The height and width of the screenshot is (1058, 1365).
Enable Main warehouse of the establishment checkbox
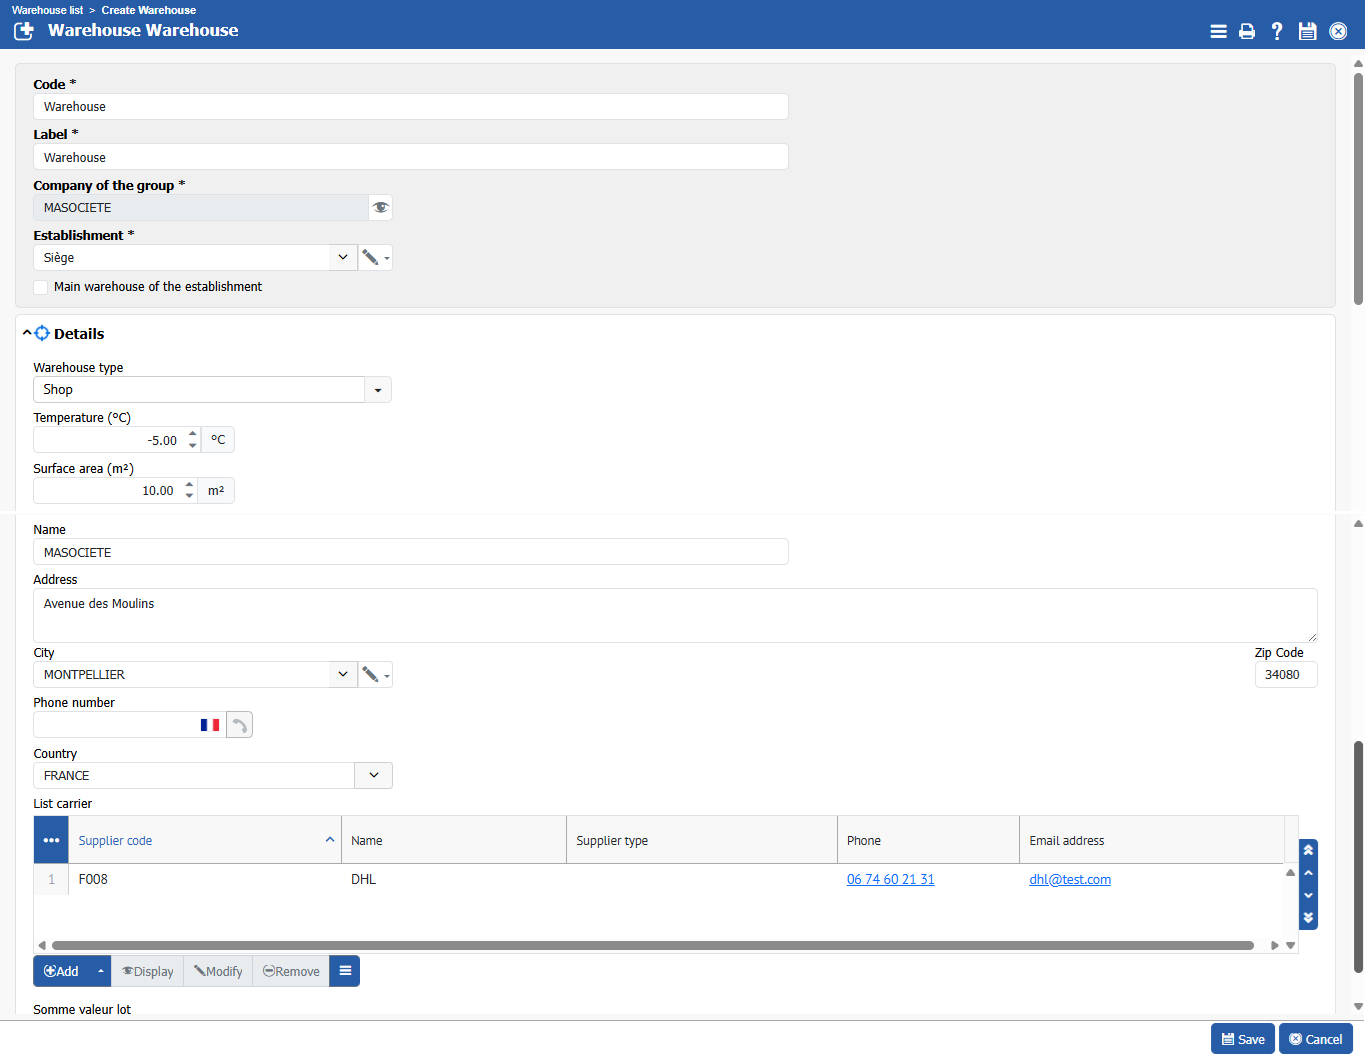(41, 288)
